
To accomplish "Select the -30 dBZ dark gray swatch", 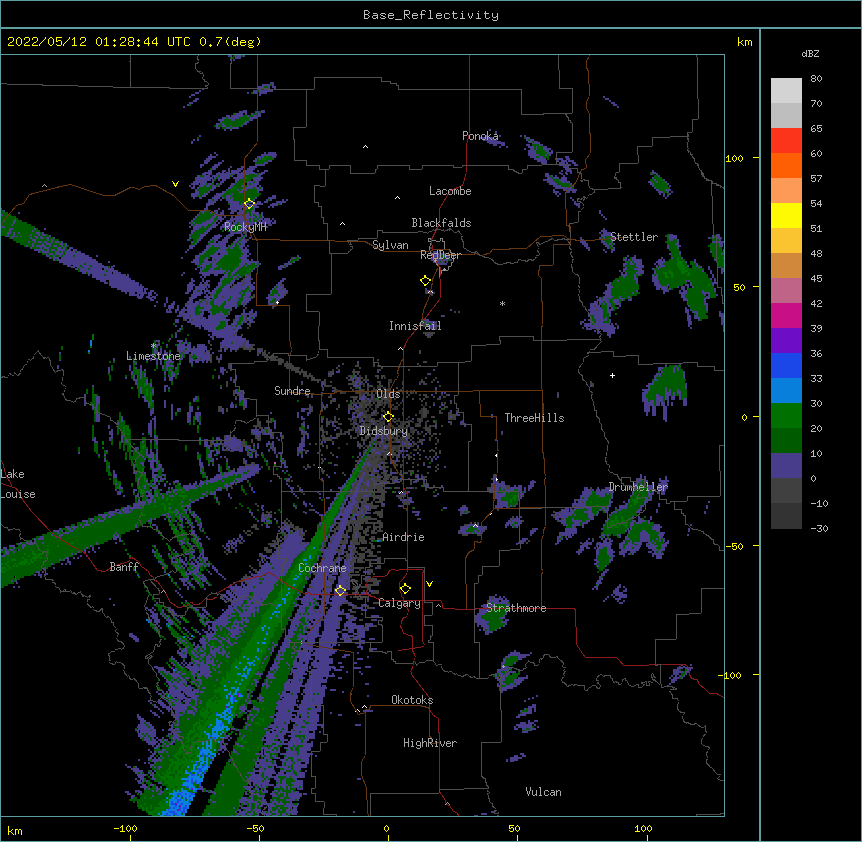I will pyautogui.click(x=786, y=516).
